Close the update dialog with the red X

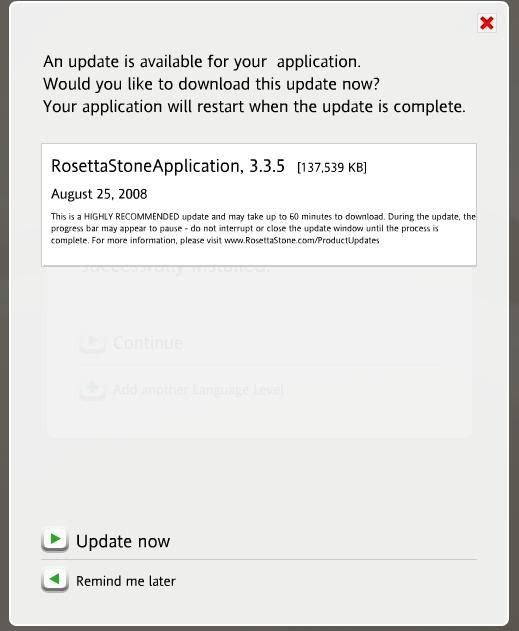[487, 23]
